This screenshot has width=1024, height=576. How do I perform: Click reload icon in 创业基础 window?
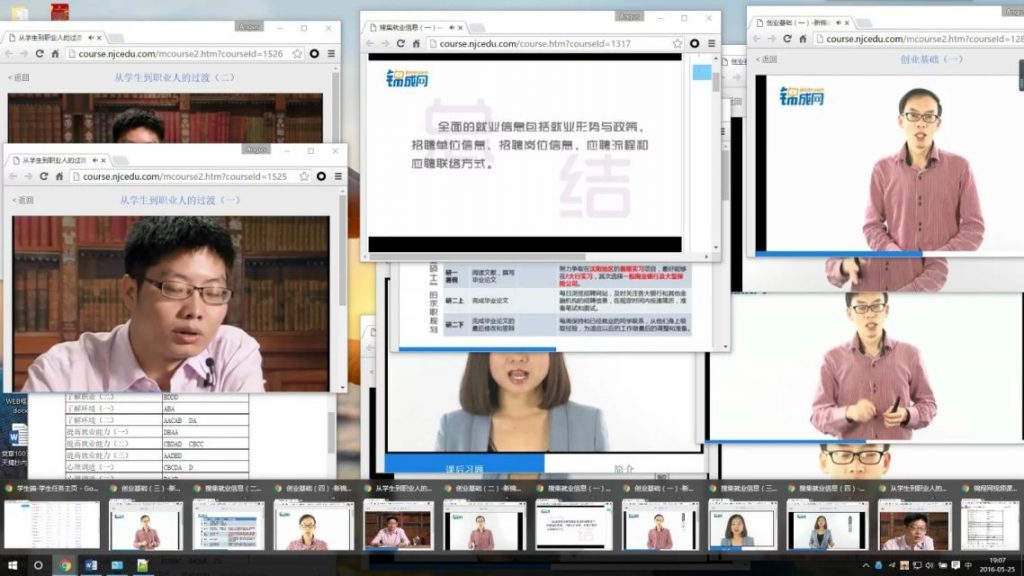[788, 39]
